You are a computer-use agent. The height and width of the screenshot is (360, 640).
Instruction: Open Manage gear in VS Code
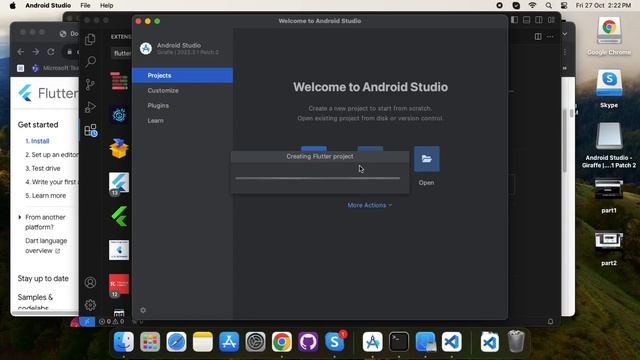90,305
